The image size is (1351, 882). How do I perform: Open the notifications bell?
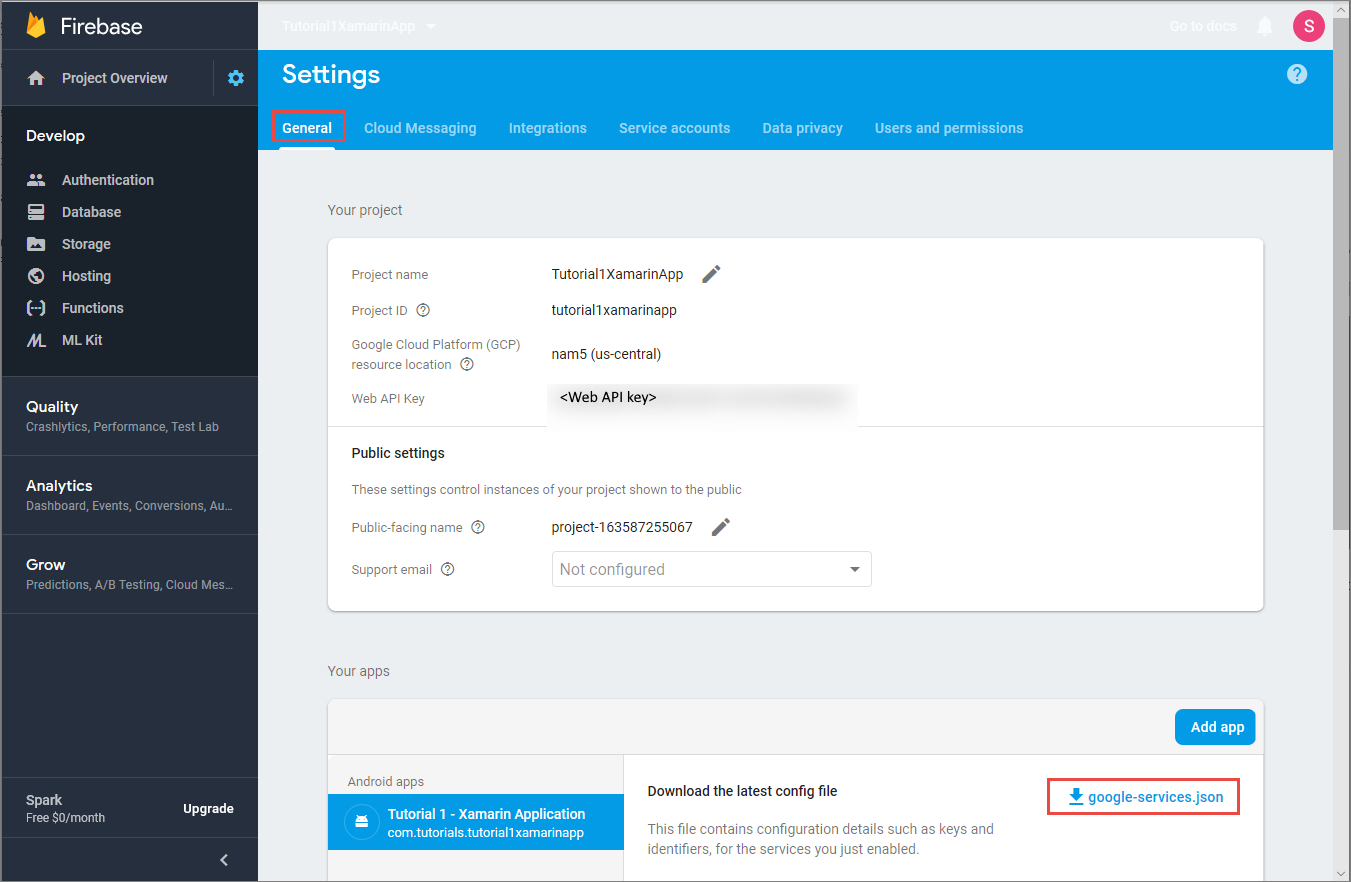(1264, 26)
